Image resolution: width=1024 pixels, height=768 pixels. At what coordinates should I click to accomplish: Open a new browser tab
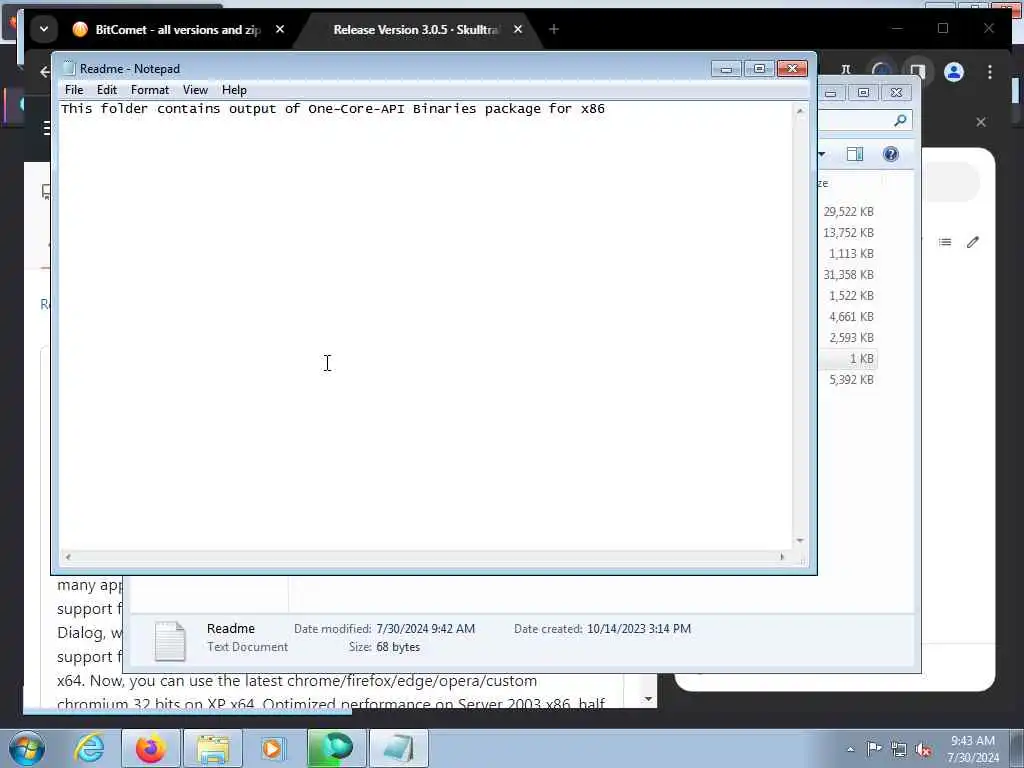click(x=554, y=29)
